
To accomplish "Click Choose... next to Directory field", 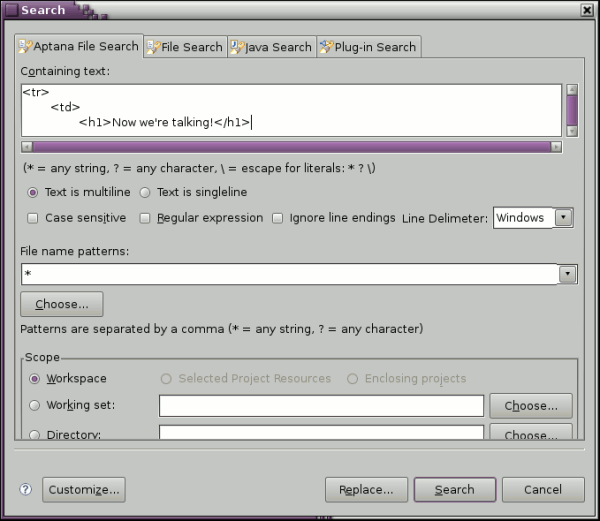I will (531, 432).
